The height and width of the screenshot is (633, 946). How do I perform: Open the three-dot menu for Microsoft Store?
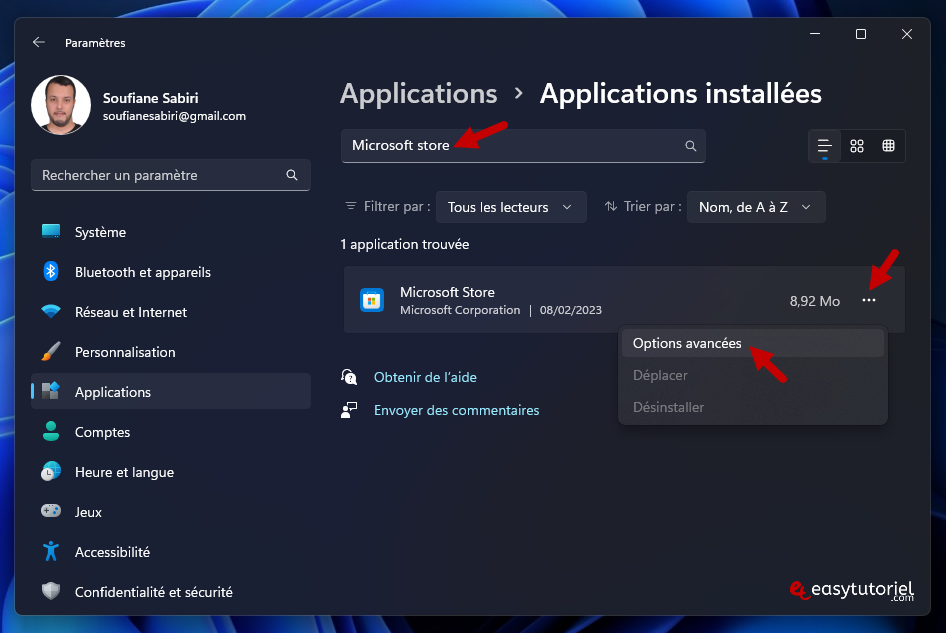[x=869, y=301]
